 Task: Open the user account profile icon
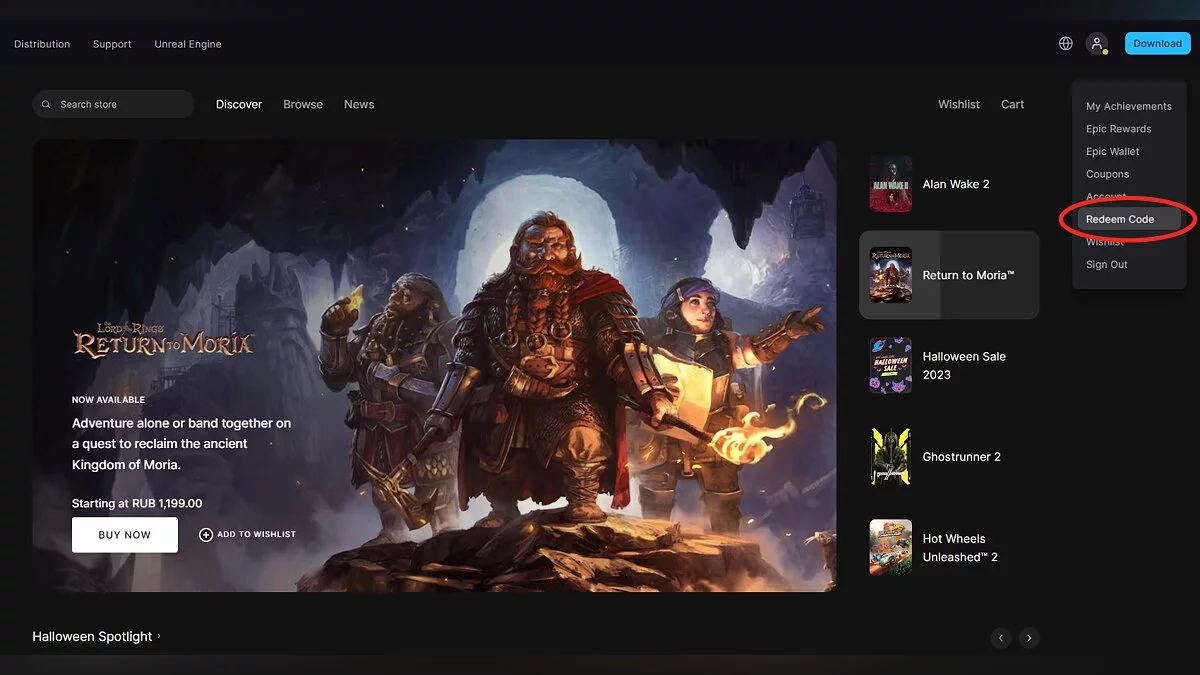pos(1097,44)
